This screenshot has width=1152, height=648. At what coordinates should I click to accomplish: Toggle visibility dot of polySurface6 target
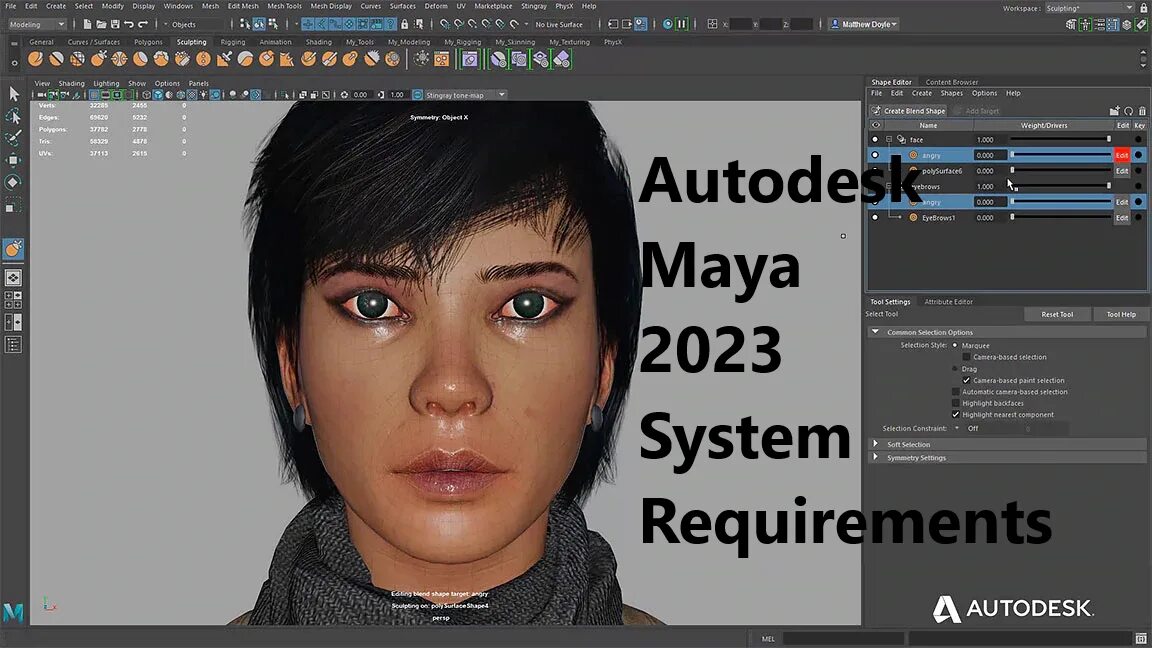coord(875,171)
